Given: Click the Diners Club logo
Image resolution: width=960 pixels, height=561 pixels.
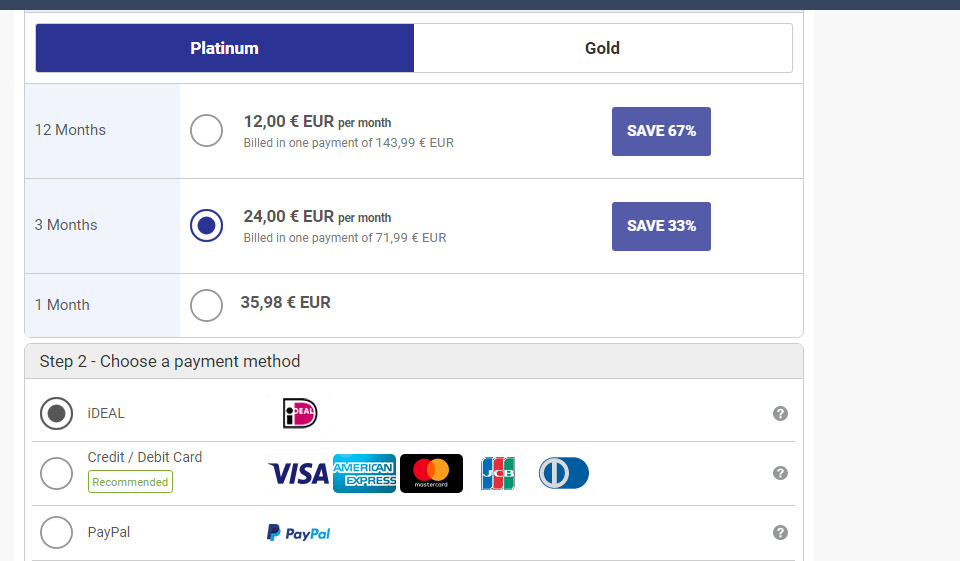Looking at the screenshot, I should 564,473.
